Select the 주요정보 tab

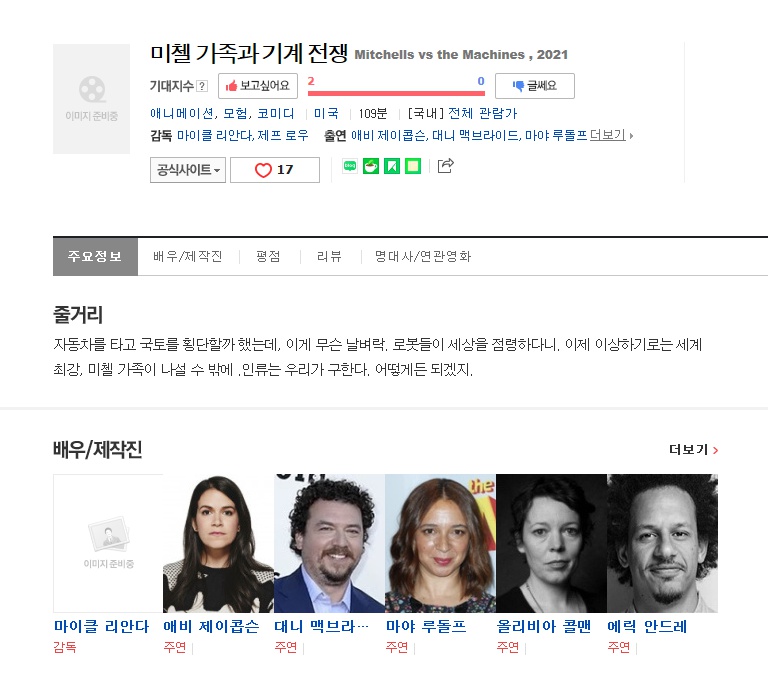[x=96, y=257]
